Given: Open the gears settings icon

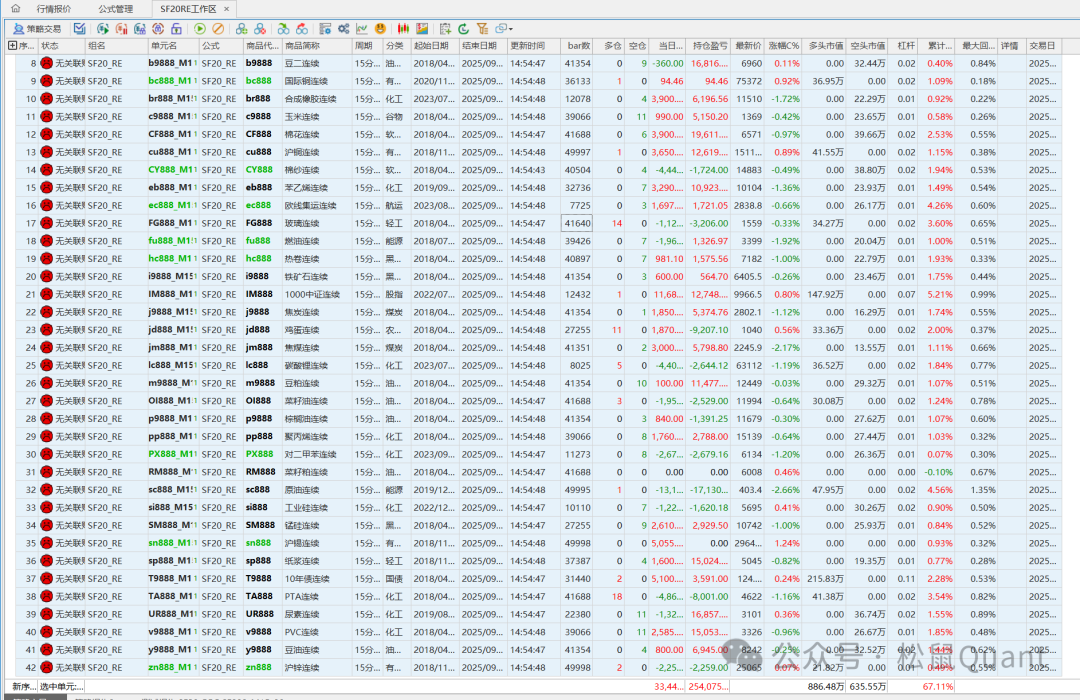Looking at the screenshot, I should pyautogui.click(x=343, y=29).
